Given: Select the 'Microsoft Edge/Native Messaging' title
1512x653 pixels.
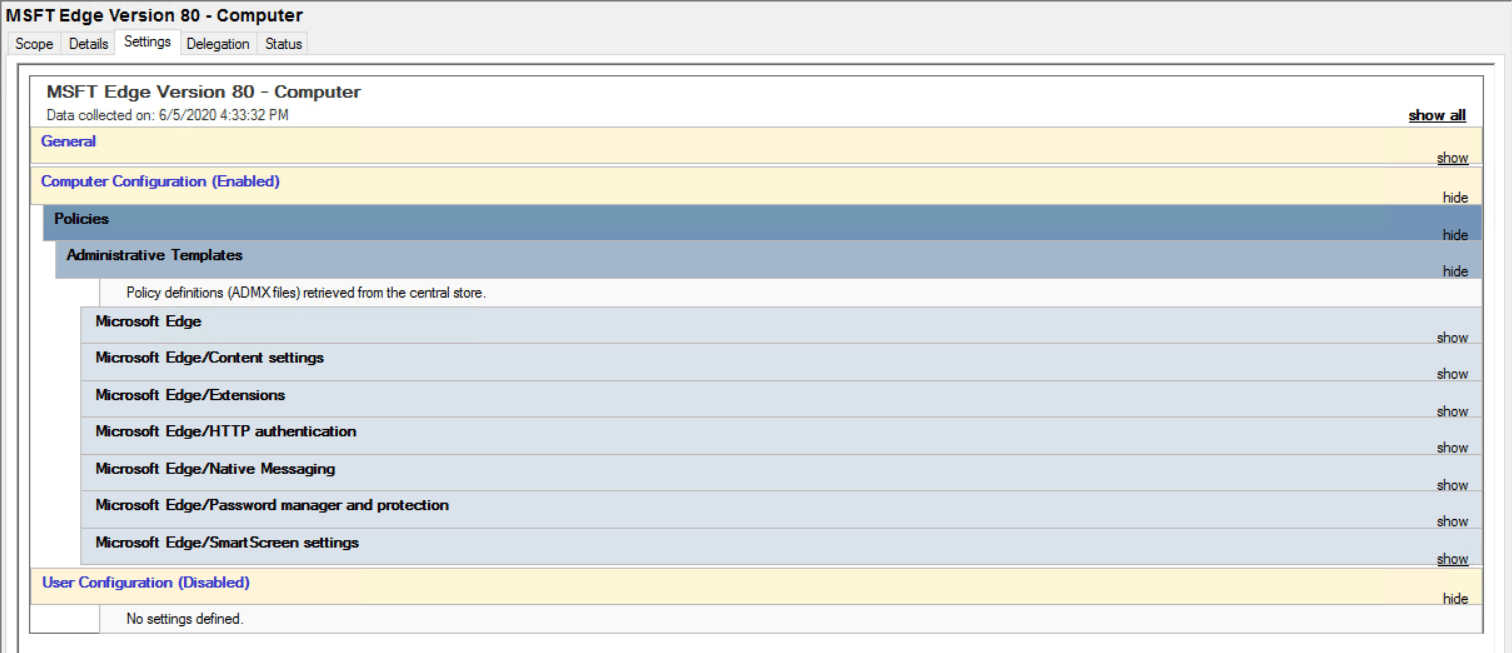Looking at the screenshot, I should pos(215,468).
